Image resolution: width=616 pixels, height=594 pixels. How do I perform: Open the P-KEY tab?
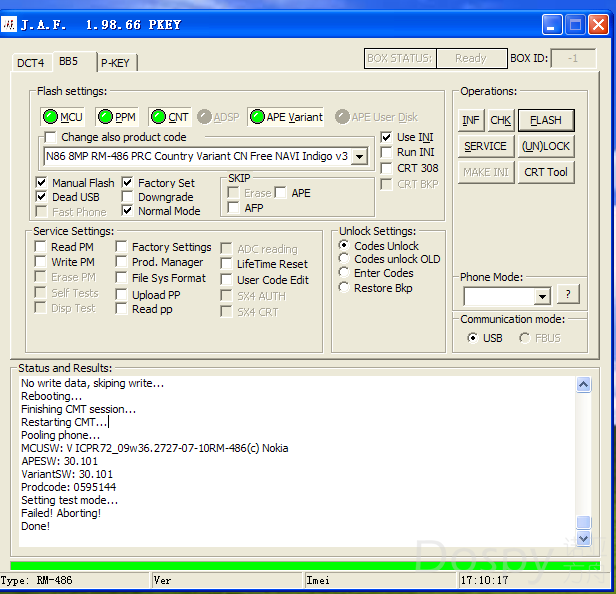coord(116,63)
